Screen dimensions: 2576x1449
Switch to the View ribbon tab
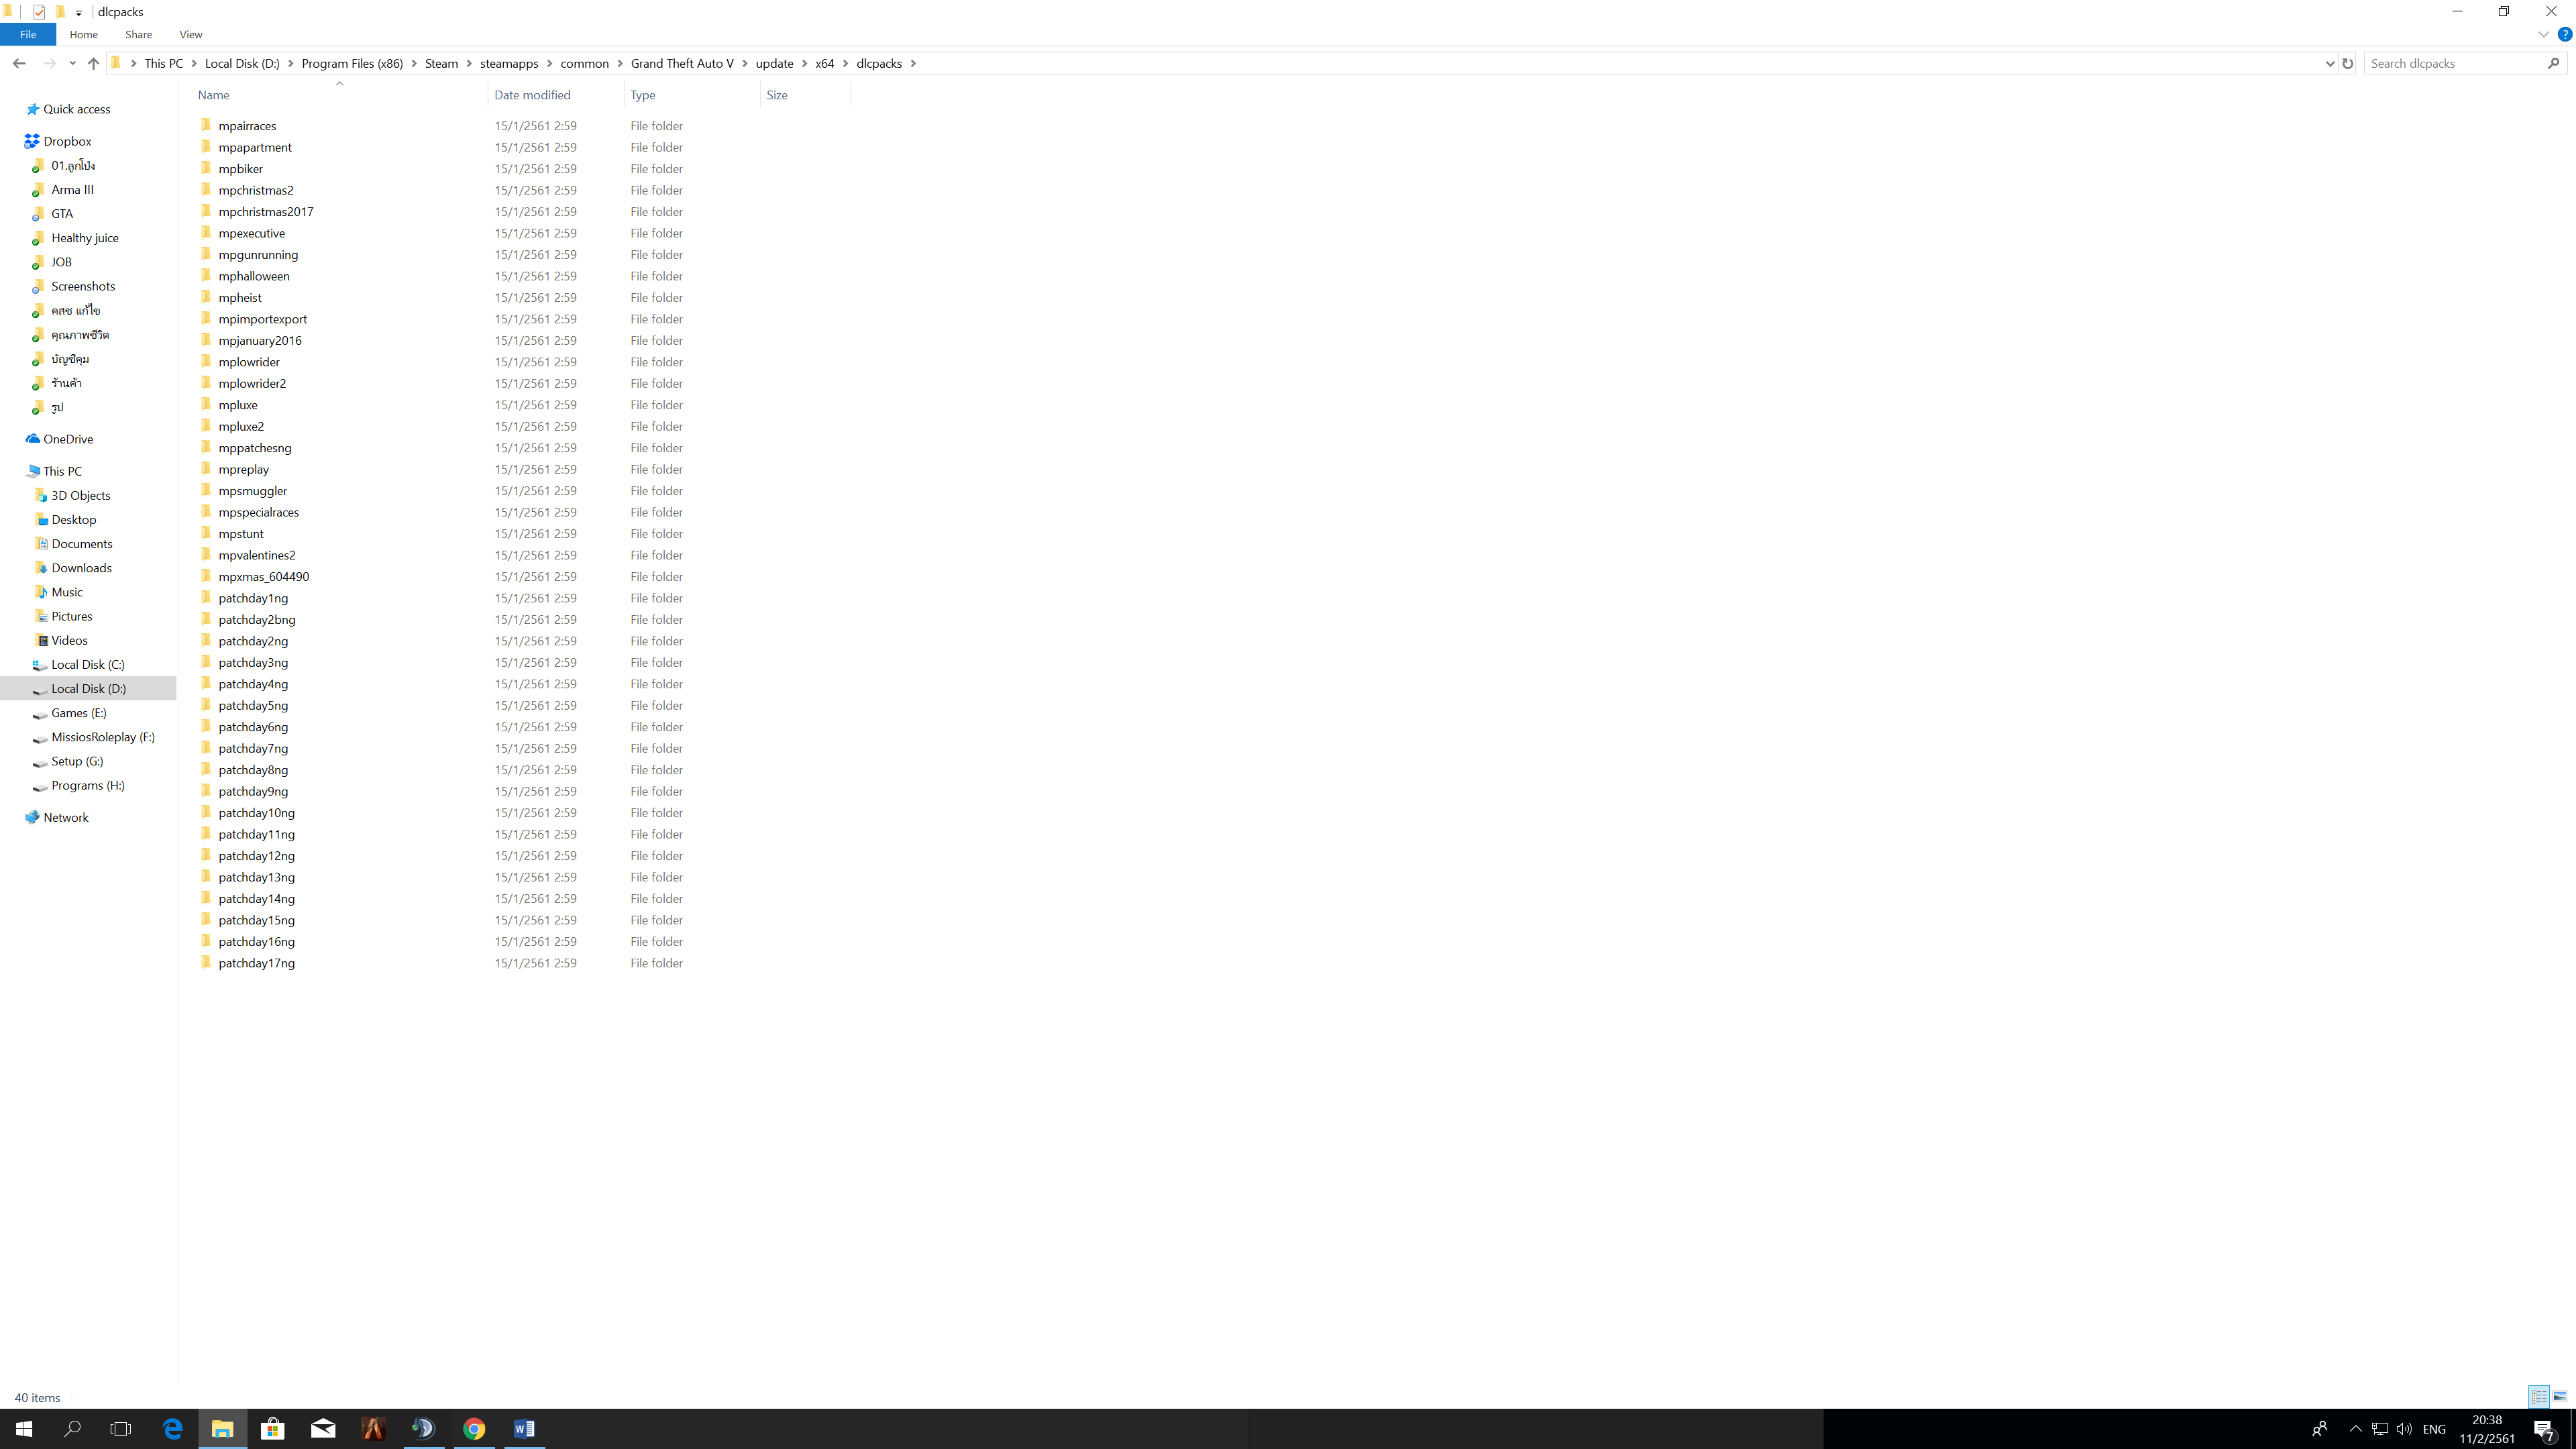tap(190, 34)
